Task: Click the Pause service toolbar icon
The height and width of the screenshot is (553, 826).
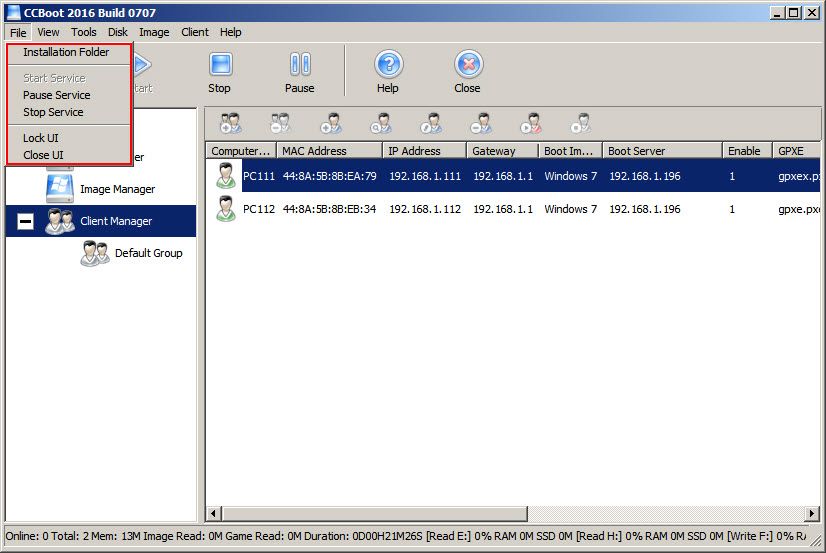Action: (x=300, y=64)
